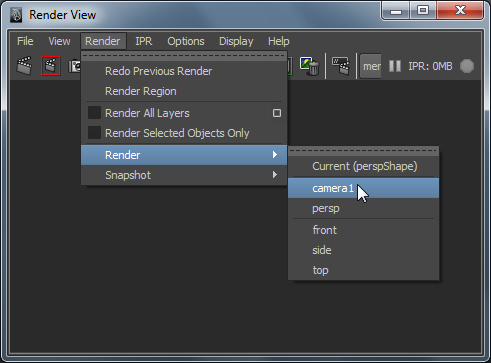Tear off the Render menu via dashed line

184,56
